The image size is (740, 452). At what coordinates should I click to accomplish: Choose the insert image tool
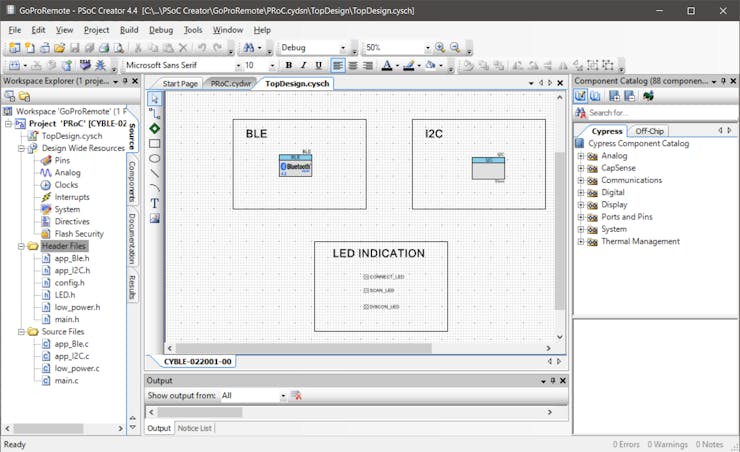click(155, 218)
